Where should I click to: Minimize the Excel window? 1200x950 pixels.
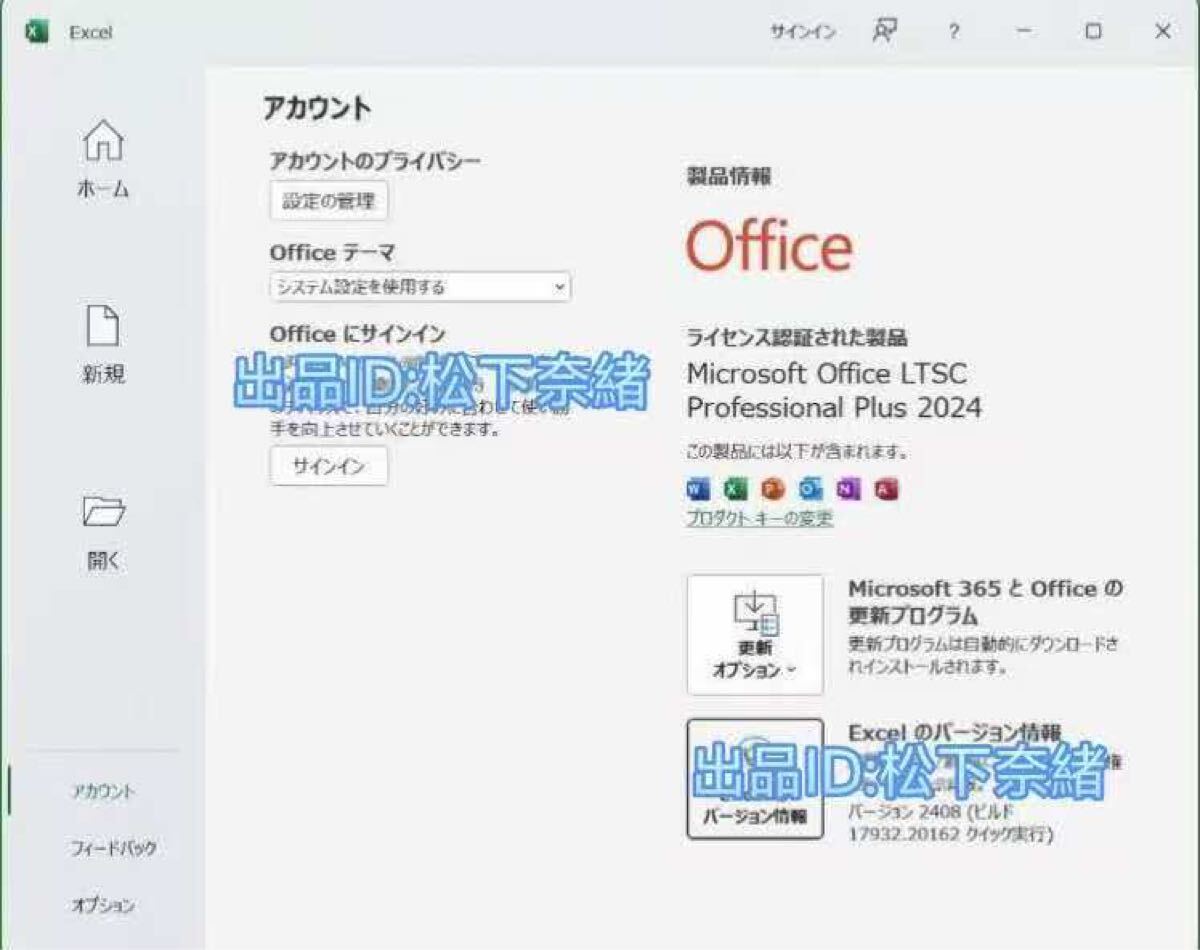(1023, 32)
